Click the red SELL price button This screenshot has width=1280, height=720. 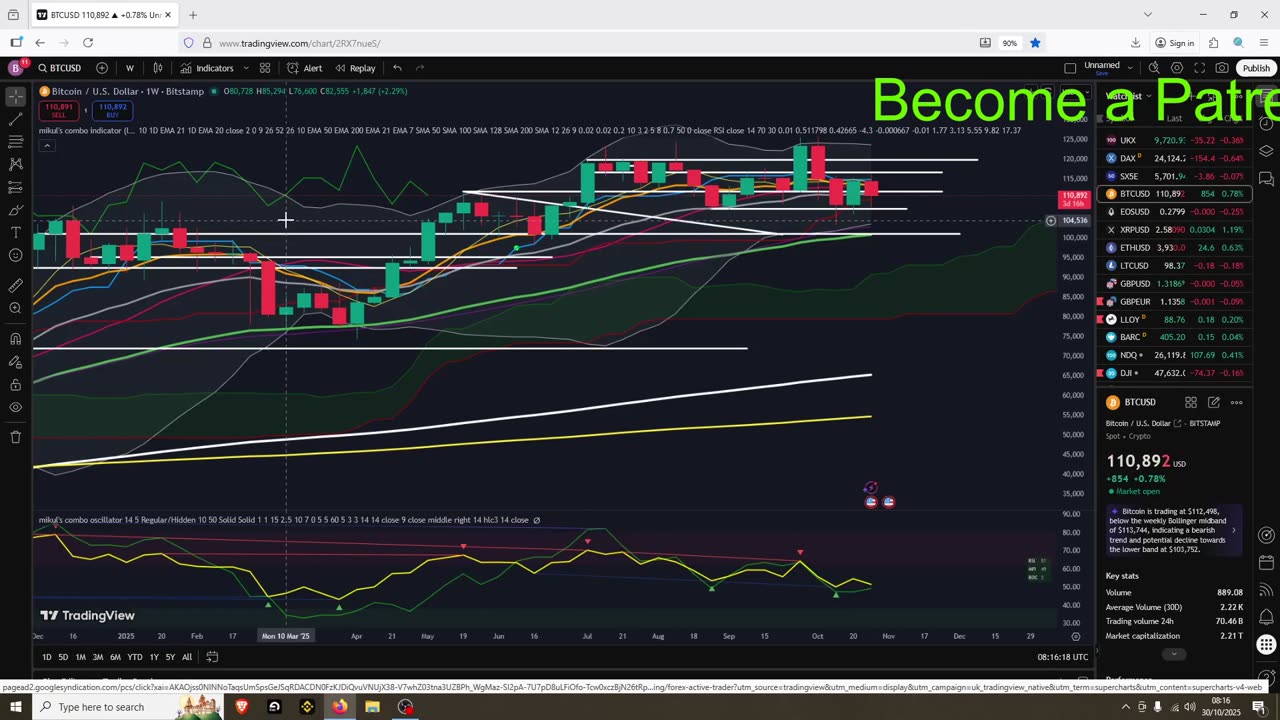pos(59,109)
